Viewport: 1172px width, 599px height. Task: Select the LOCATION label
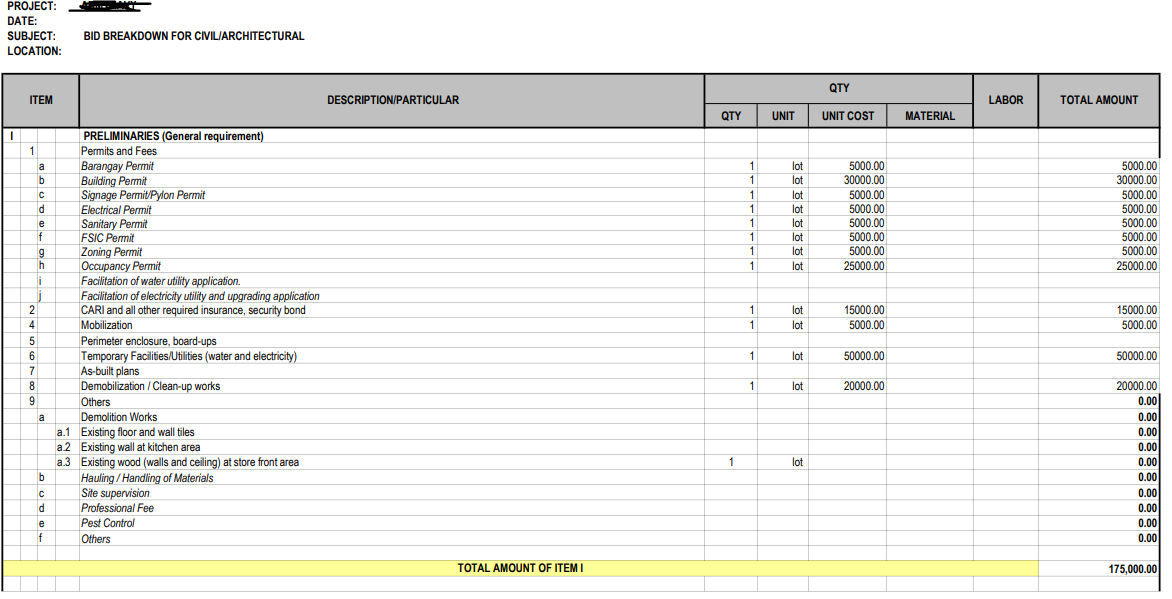[34, 51]
